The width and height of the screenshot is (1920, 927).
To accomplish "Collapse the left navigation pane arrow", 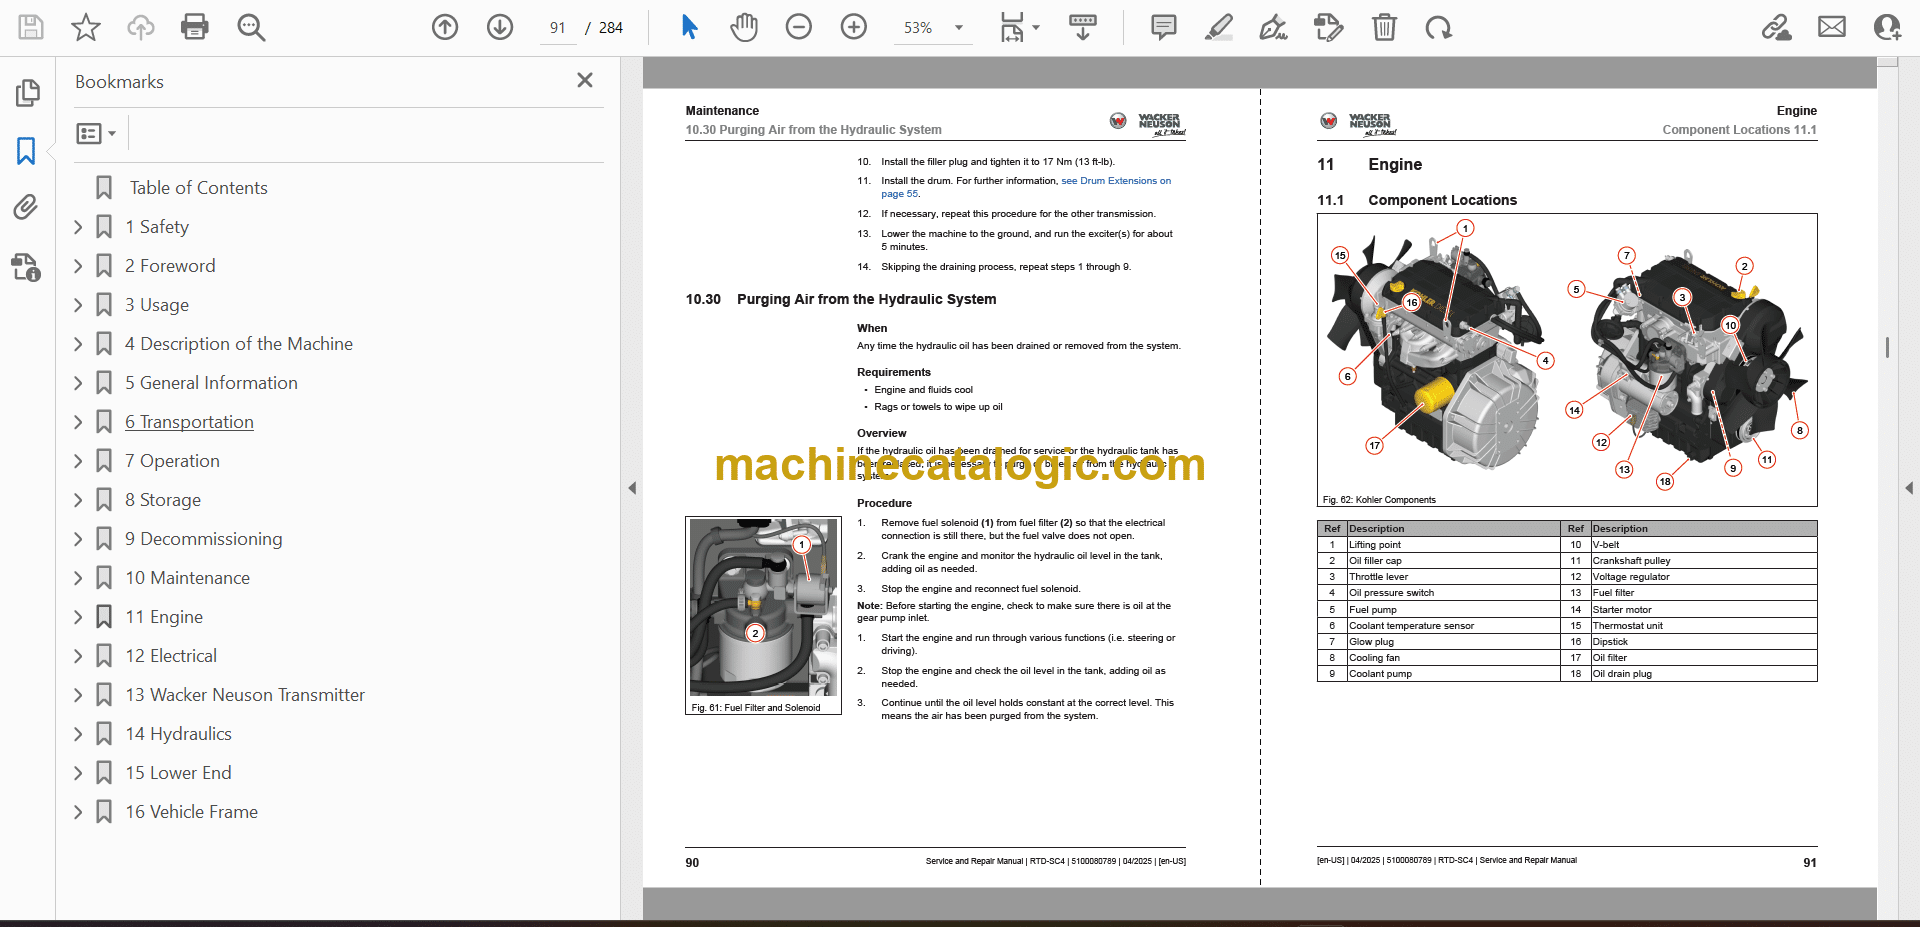I will [x=632, y=488].
